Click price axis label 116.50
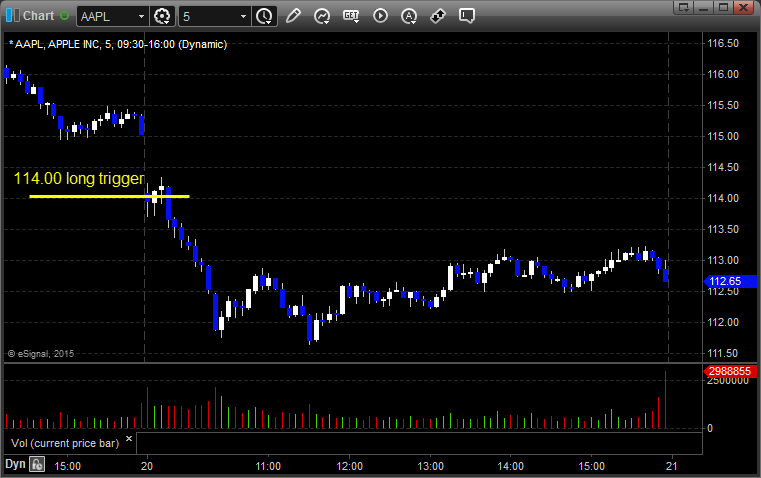This screenshot has height=478, width=761. [723, 43]
